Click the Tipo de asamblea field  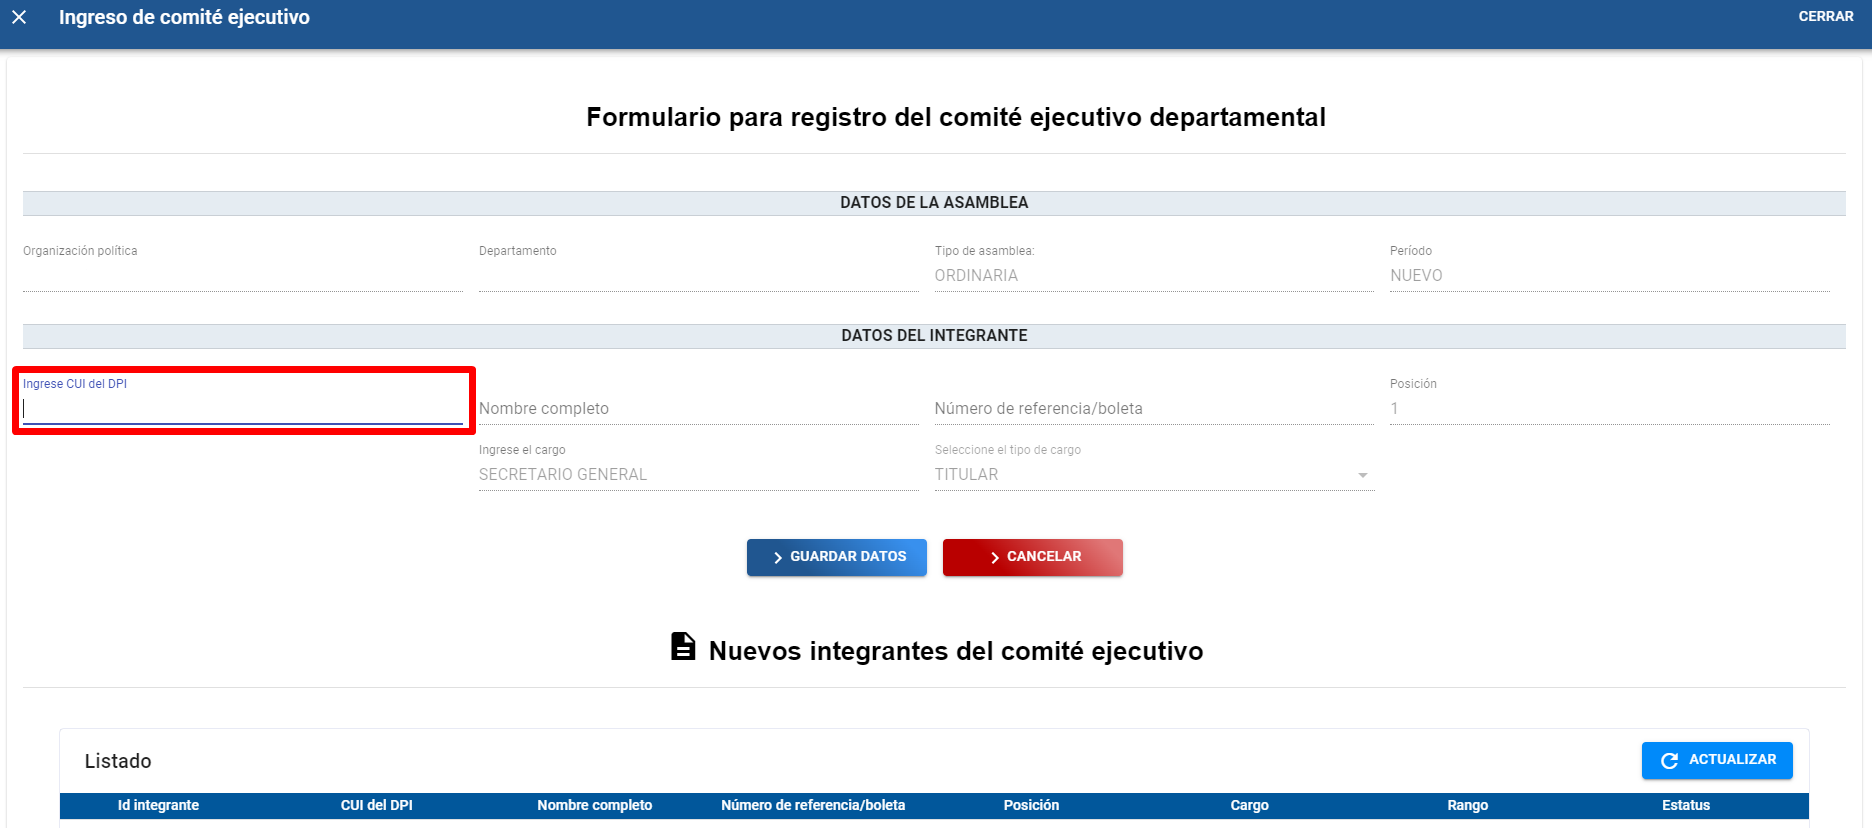click(x=1153, y=276)
